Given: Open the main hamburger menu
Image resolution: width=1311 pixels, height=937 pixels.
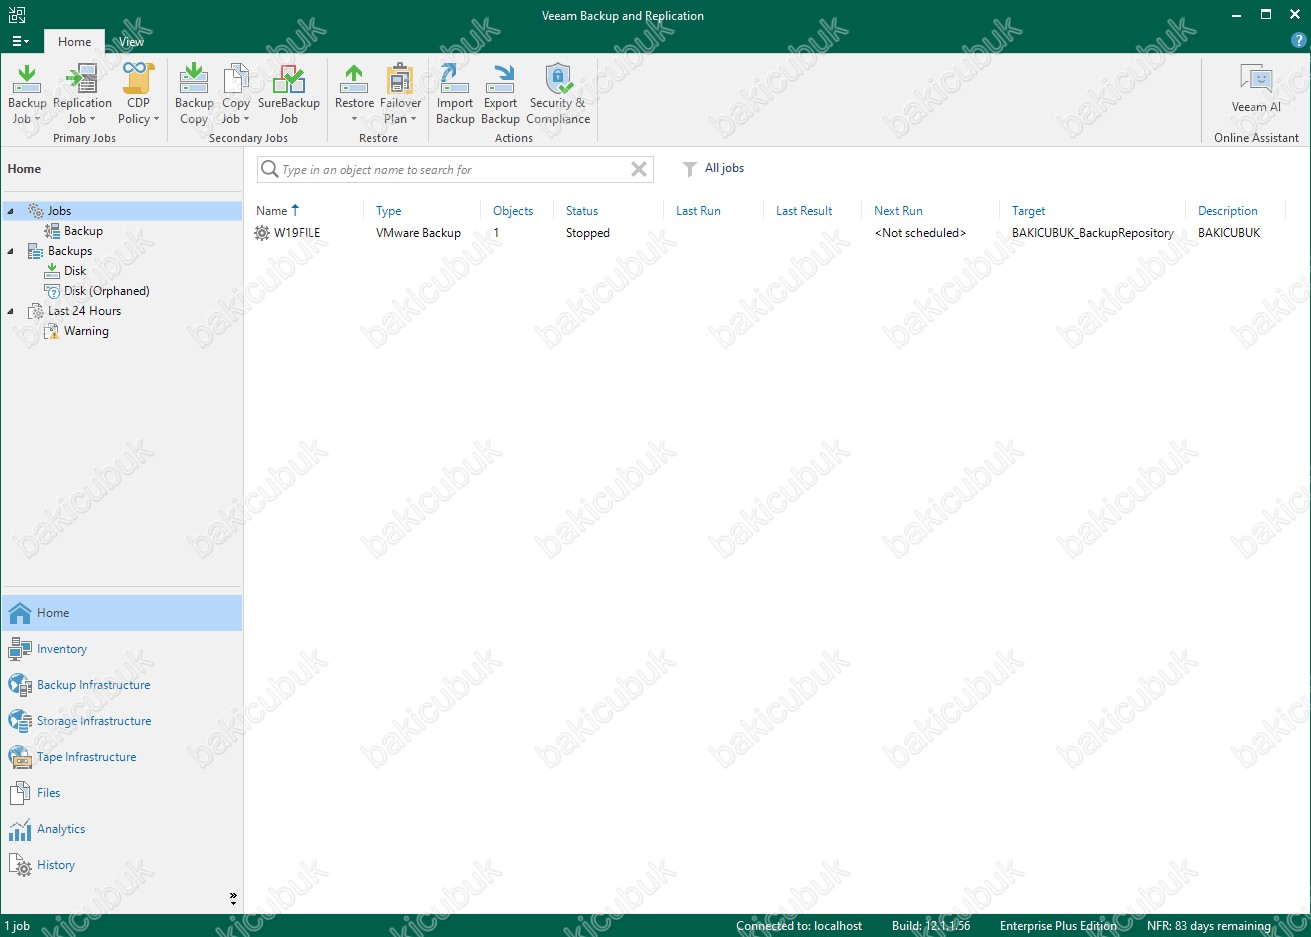Looking at the screenshot, I should [20, 41].
